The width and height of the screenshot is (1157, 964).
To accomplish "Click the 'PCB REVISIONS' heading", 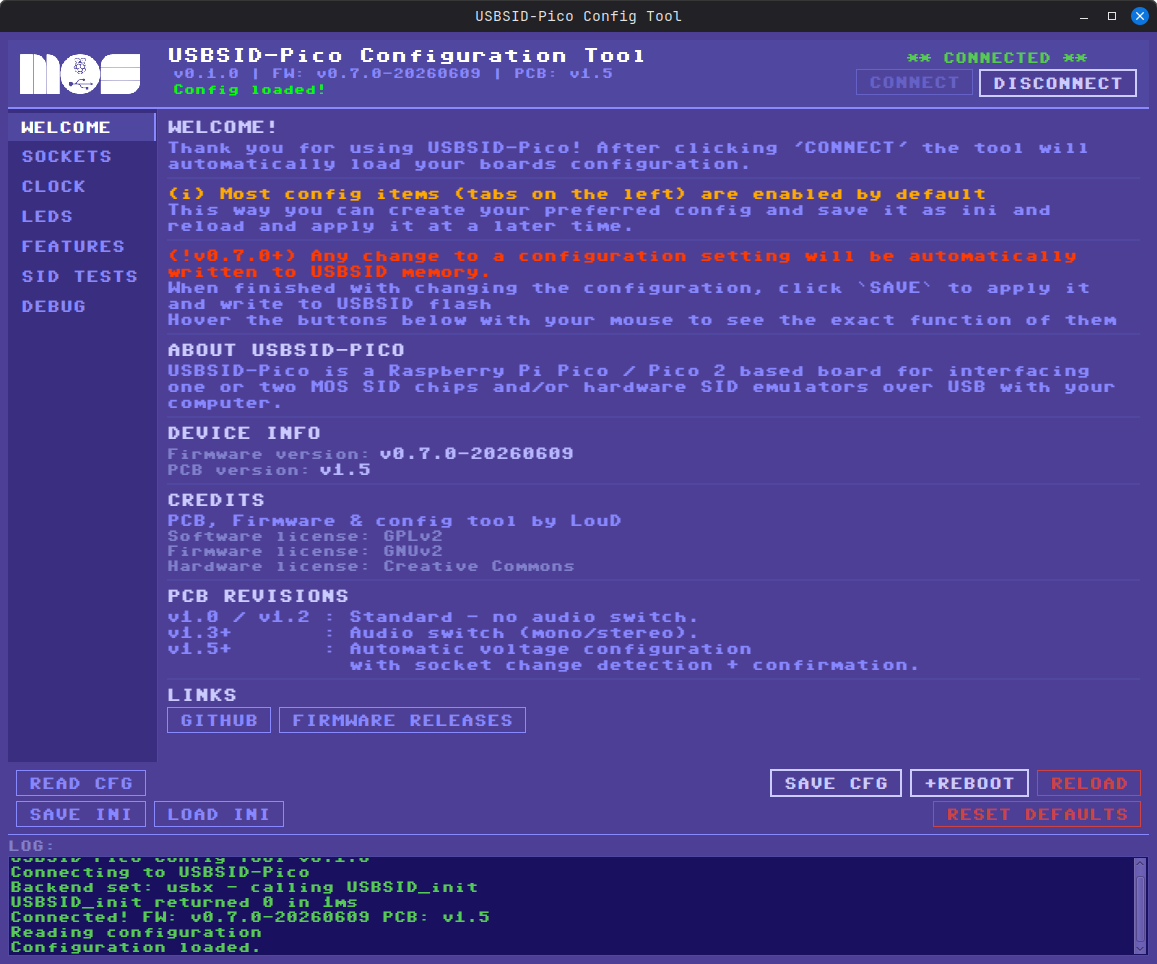I will coord(258,596).
